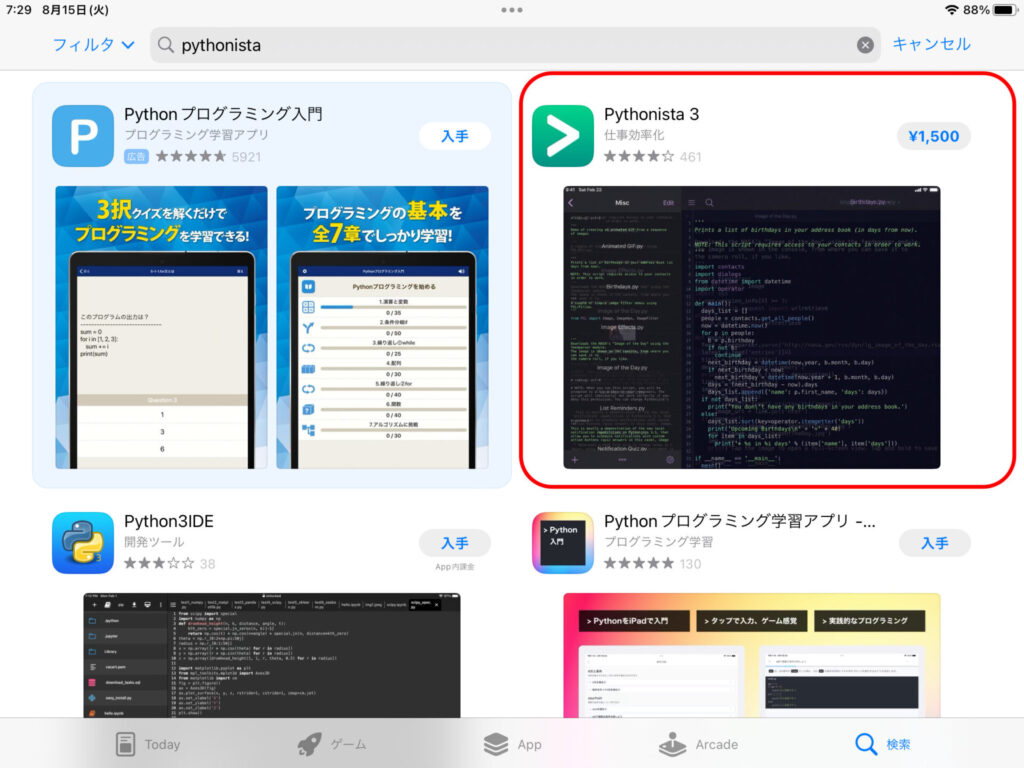
Task: Tap the ¥1,500 purchase button for Pythonista 3
Action: pyautogui.click(x=933, y=135)
